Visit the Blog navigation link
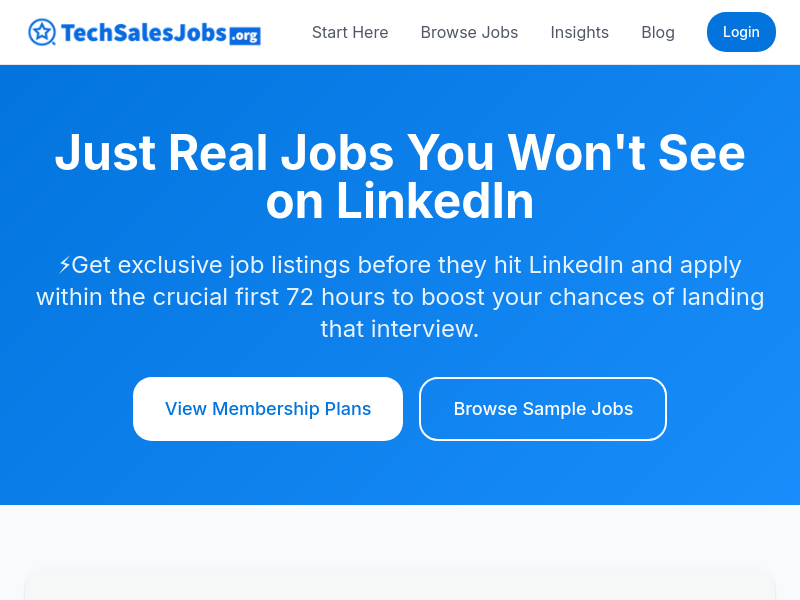The width and height of the screenshot is (800, 600). click(x=658, y=32)
